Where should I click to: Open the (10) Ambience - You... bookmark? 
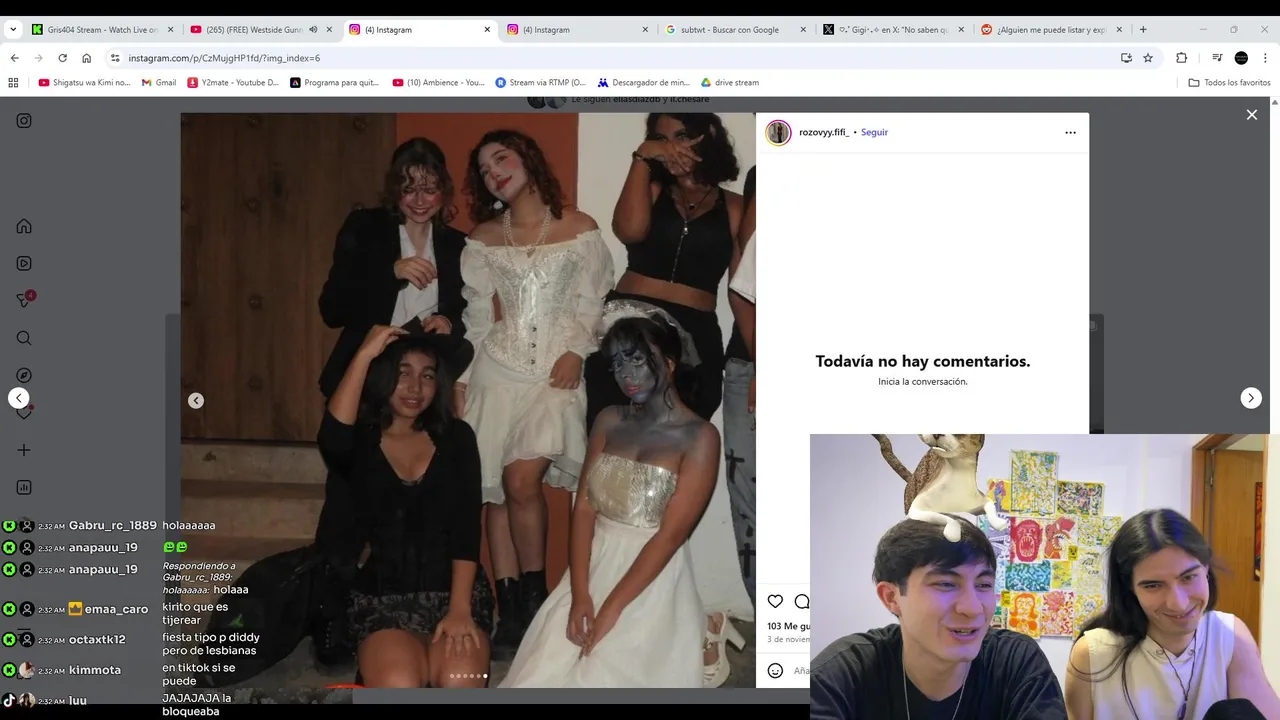coord(439,82)
